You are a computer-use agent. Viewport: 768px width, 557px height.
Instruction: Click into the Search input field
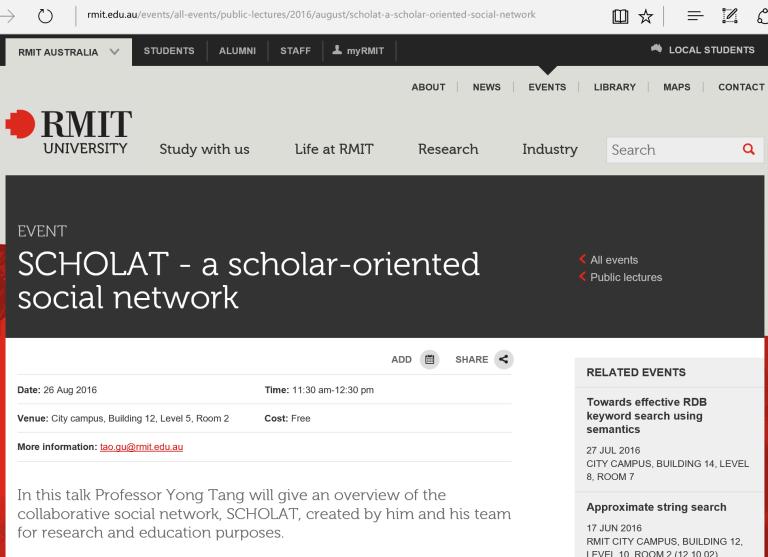(670, 150)
